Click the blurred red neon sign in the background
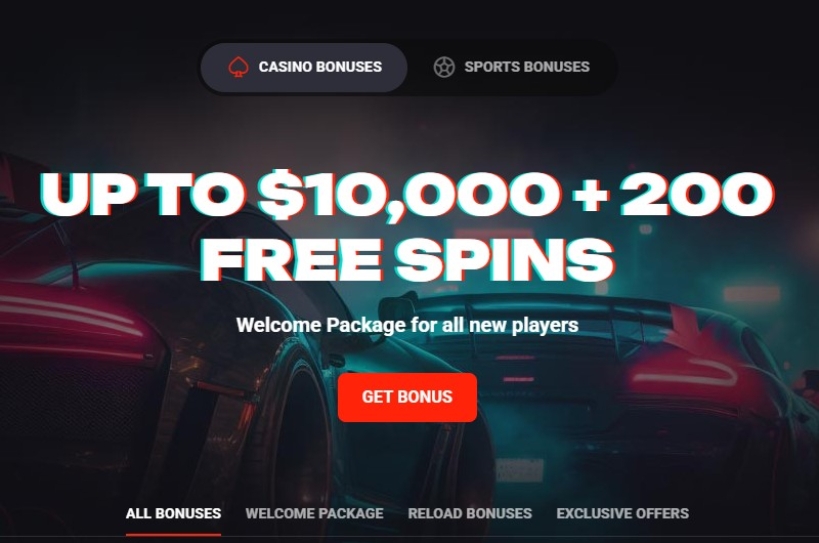The image size is (819, 543). (751, 293)
